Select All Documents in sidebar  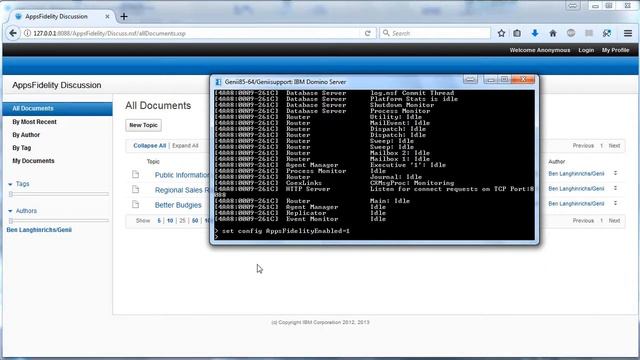[x=57, y=109]
